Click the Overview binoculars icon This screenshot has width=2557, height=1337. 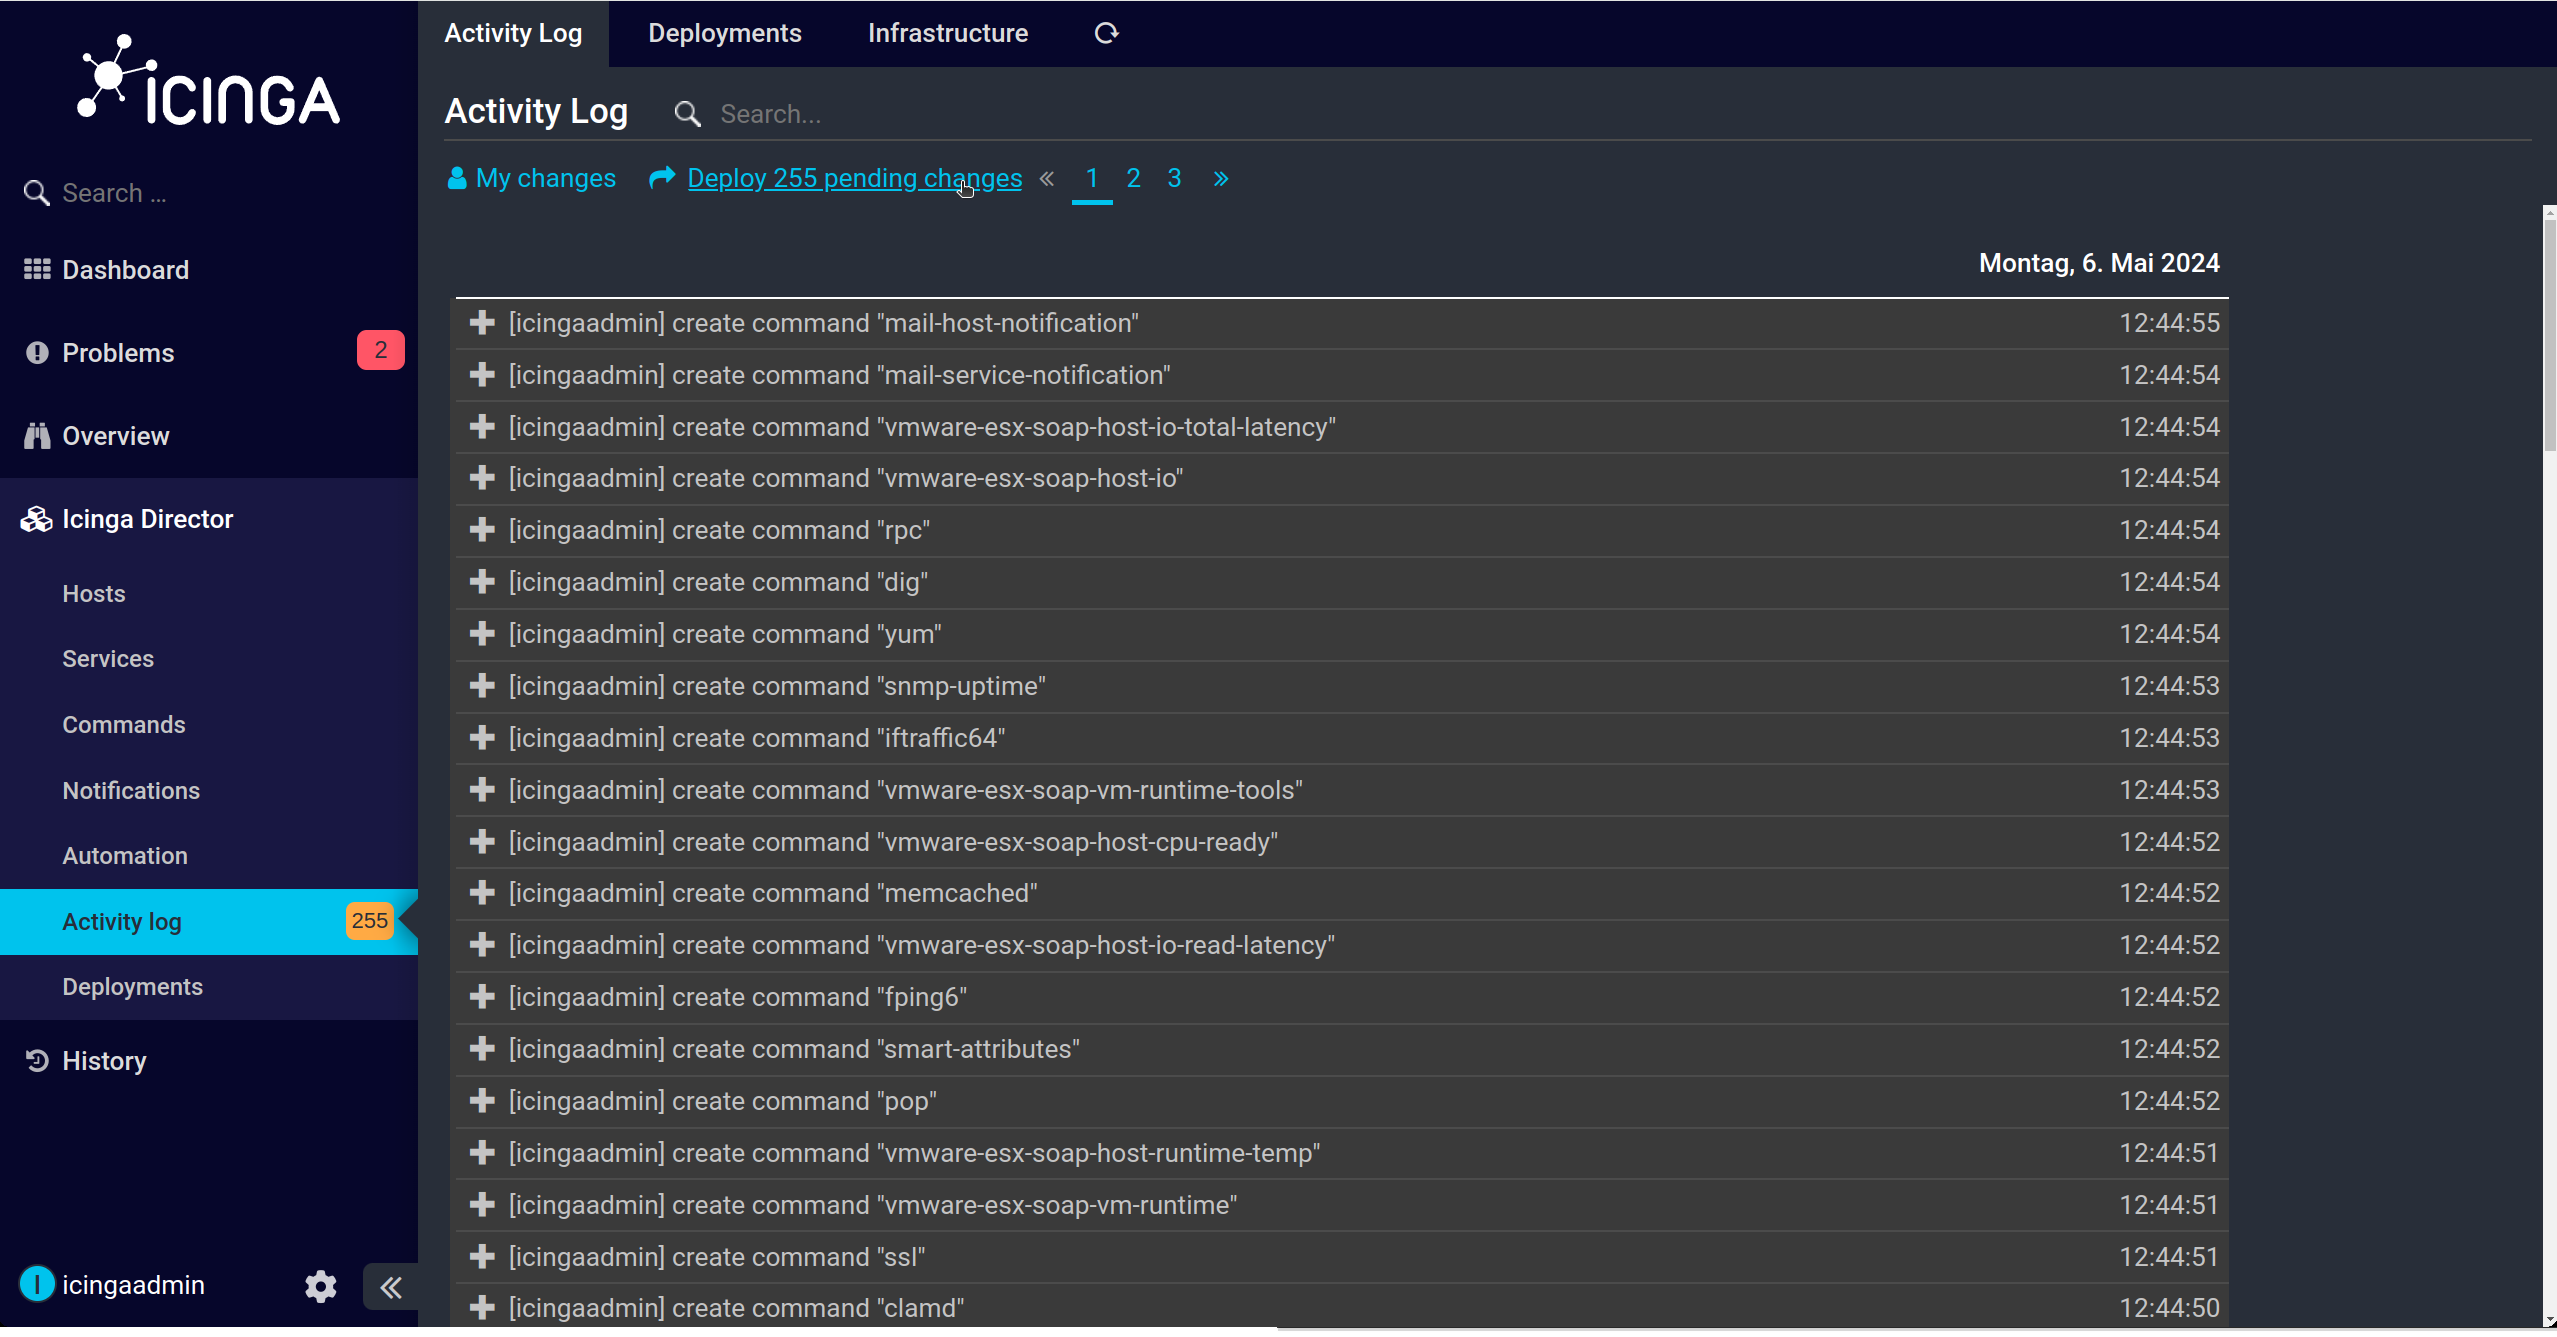(x=37, y=436)
